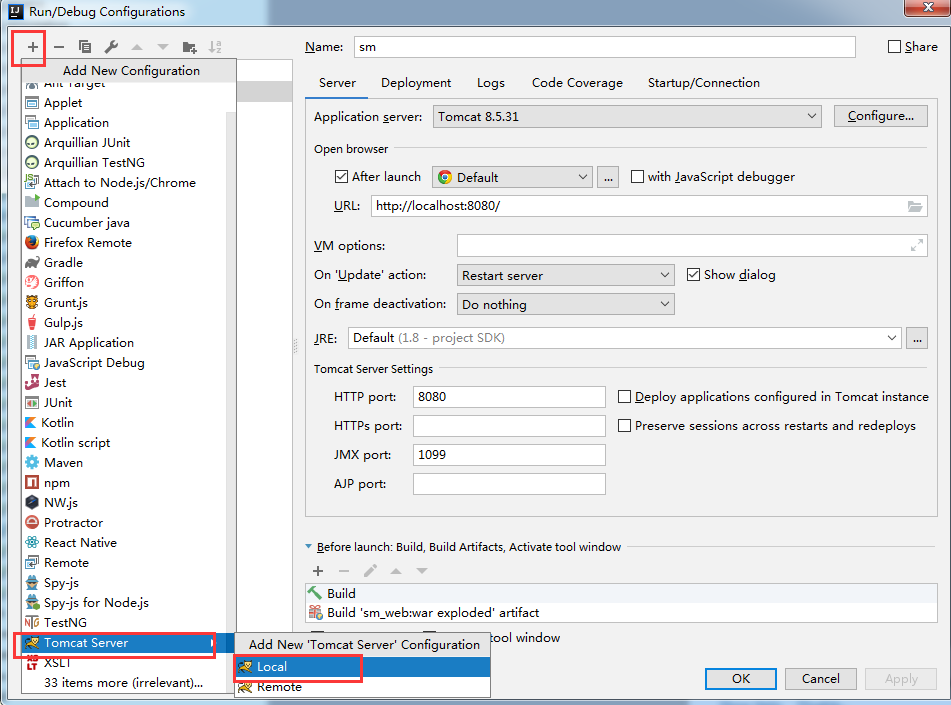Enable with JavaScript debugger checkbox

637,177
